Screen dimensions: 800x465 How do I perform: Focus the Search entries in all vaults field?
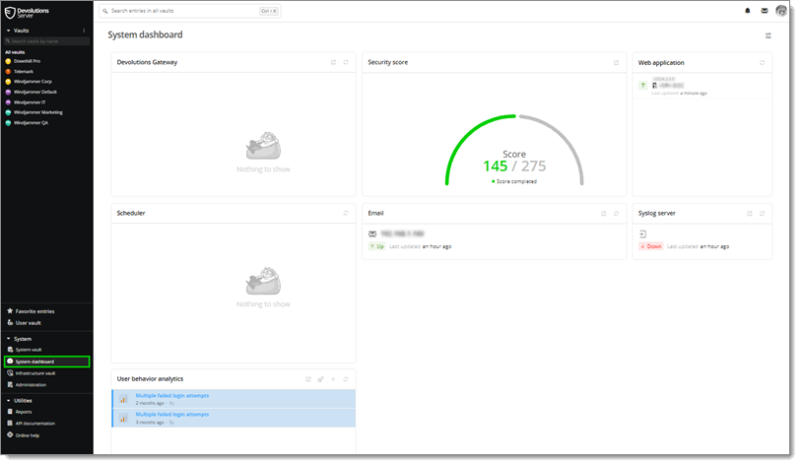coord(190,11)
